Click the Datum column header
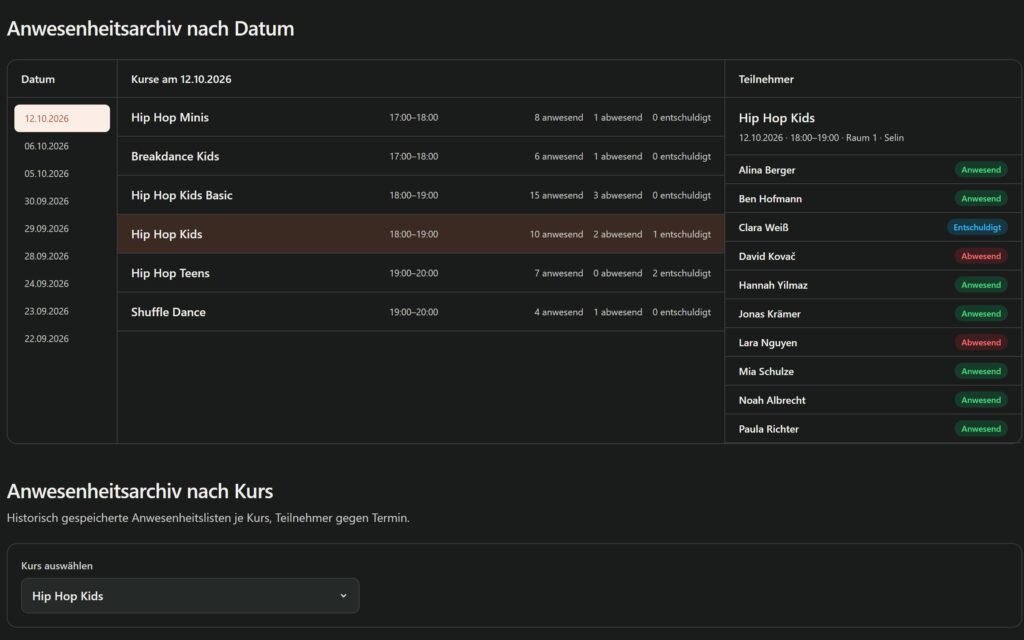Image resolution: width=1024 pixels, height=640 pixels. tap(38, 79)
